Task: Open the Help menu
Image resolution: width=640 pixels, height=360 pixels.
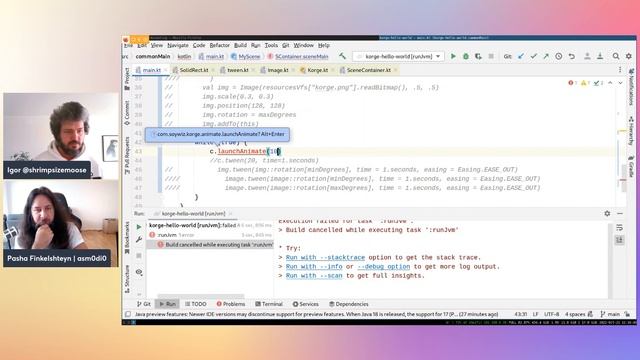Action: coord(324,45)
